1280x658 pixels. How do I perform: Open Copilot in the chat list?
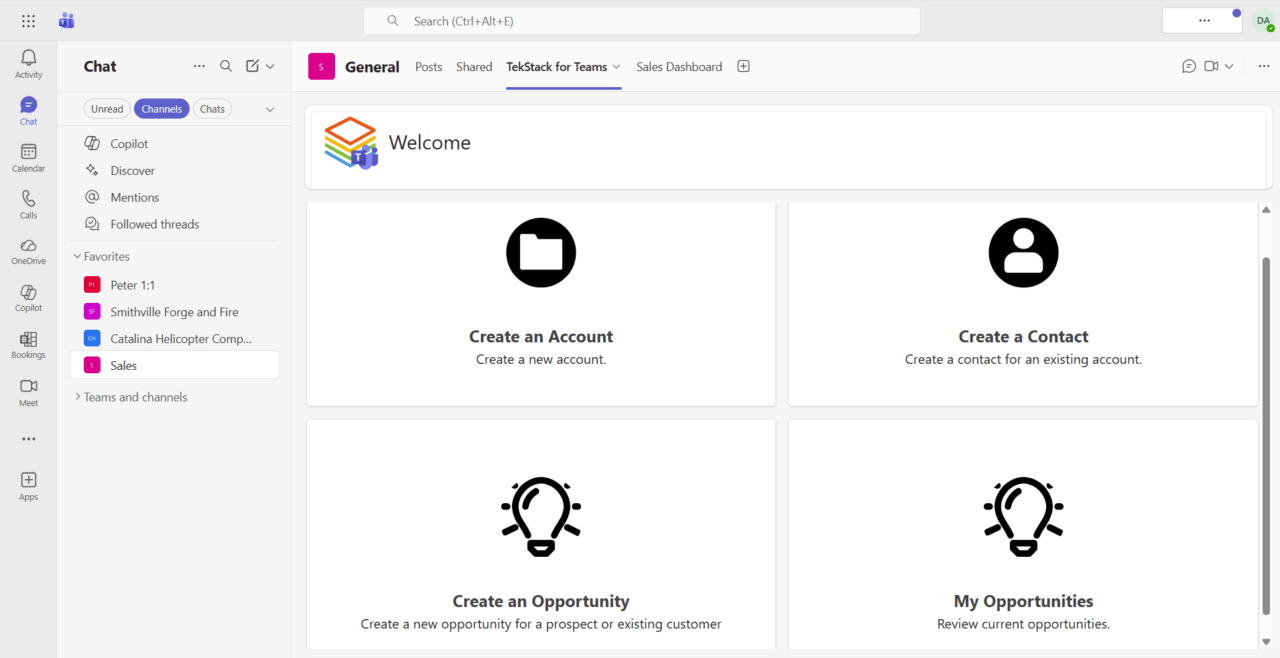(174, 144)
